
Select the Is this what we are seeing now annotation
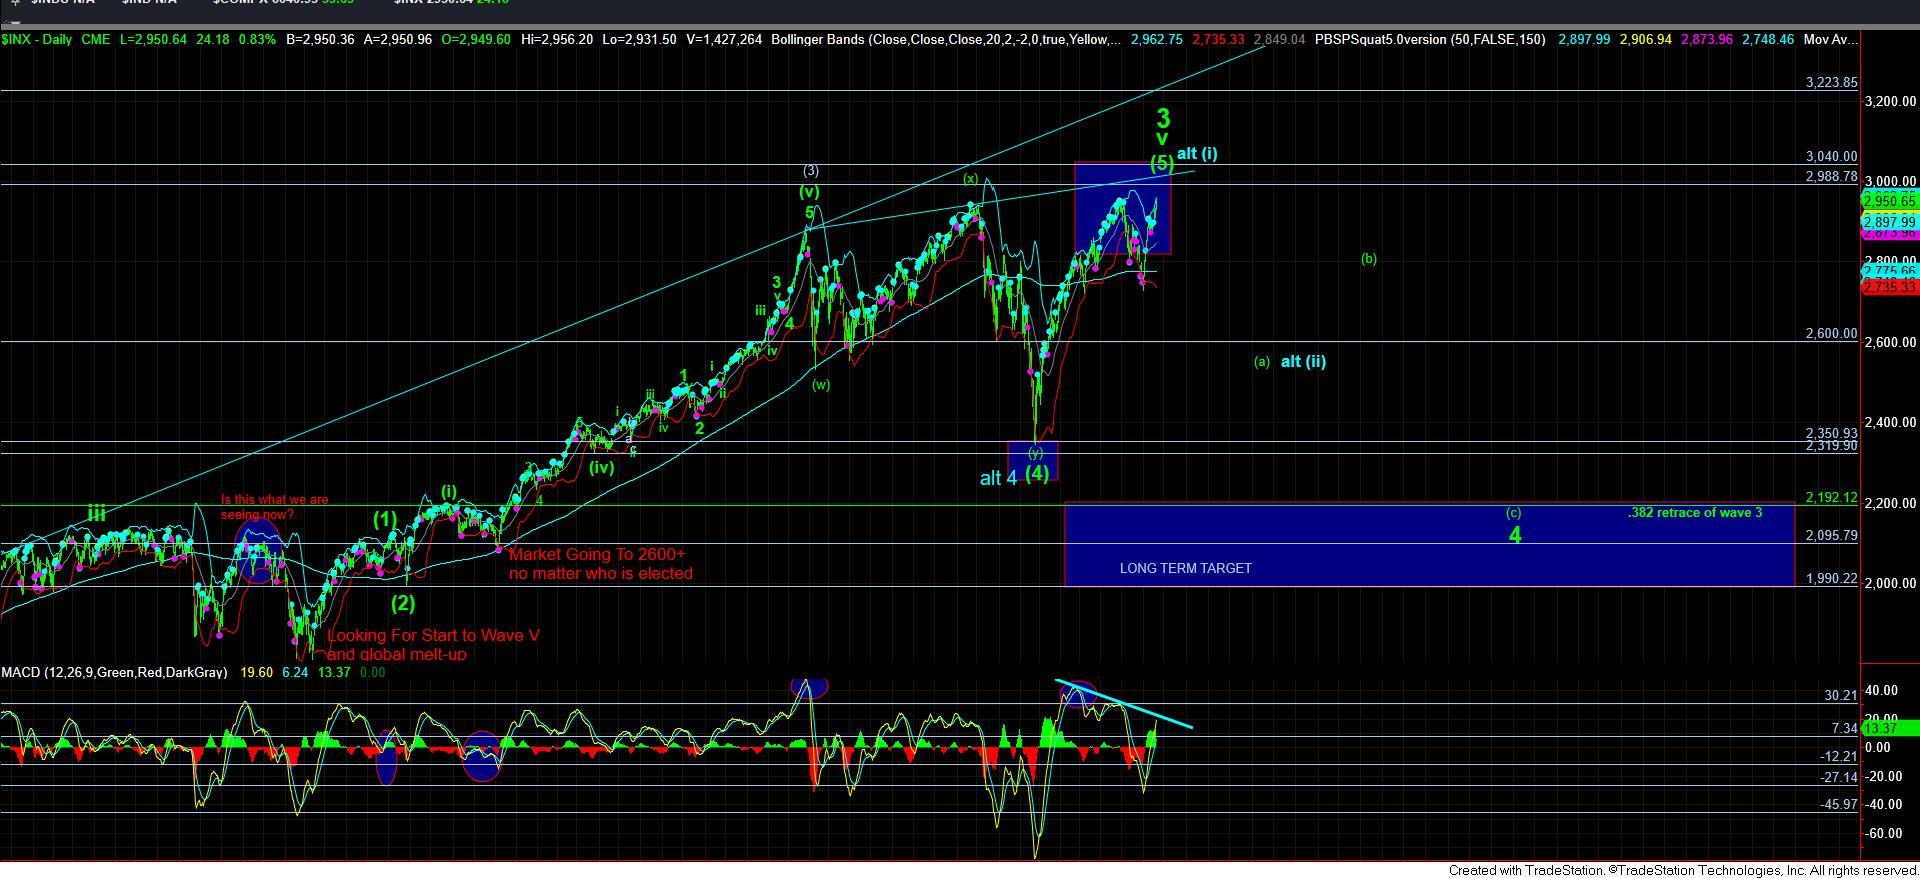click(x=275, y=507)
